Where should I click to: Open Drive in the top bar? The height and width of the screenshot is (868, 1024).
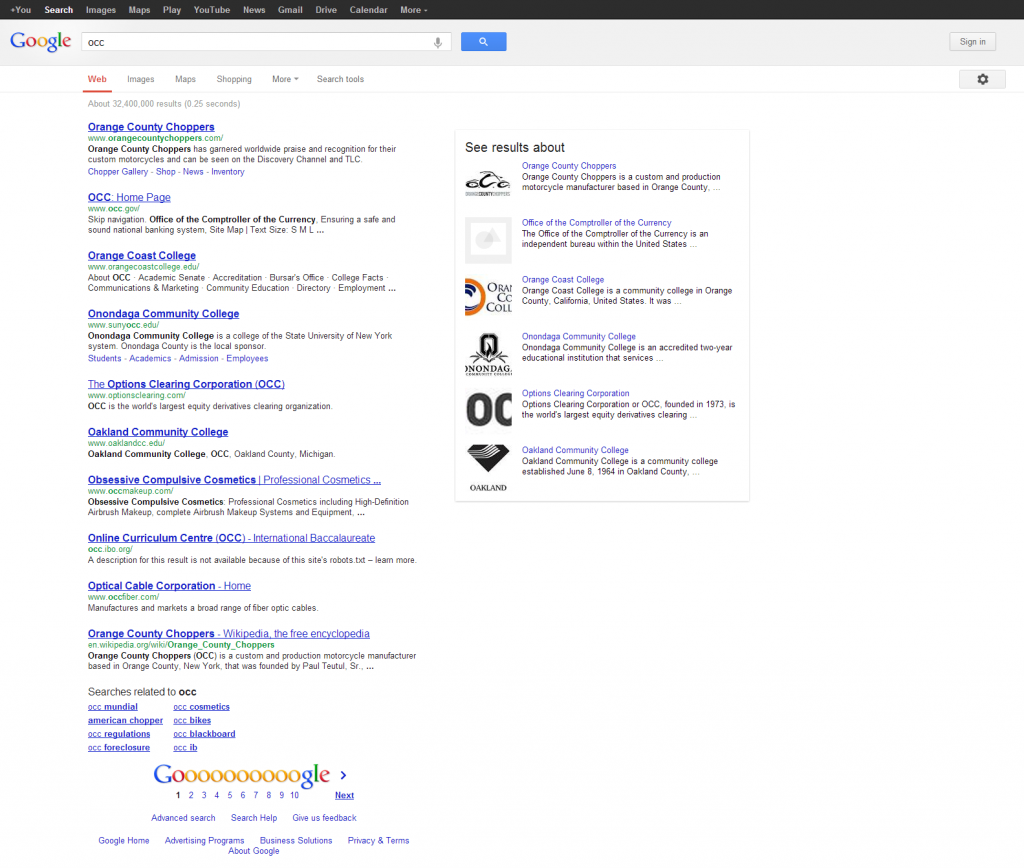(x=326, y=10)
